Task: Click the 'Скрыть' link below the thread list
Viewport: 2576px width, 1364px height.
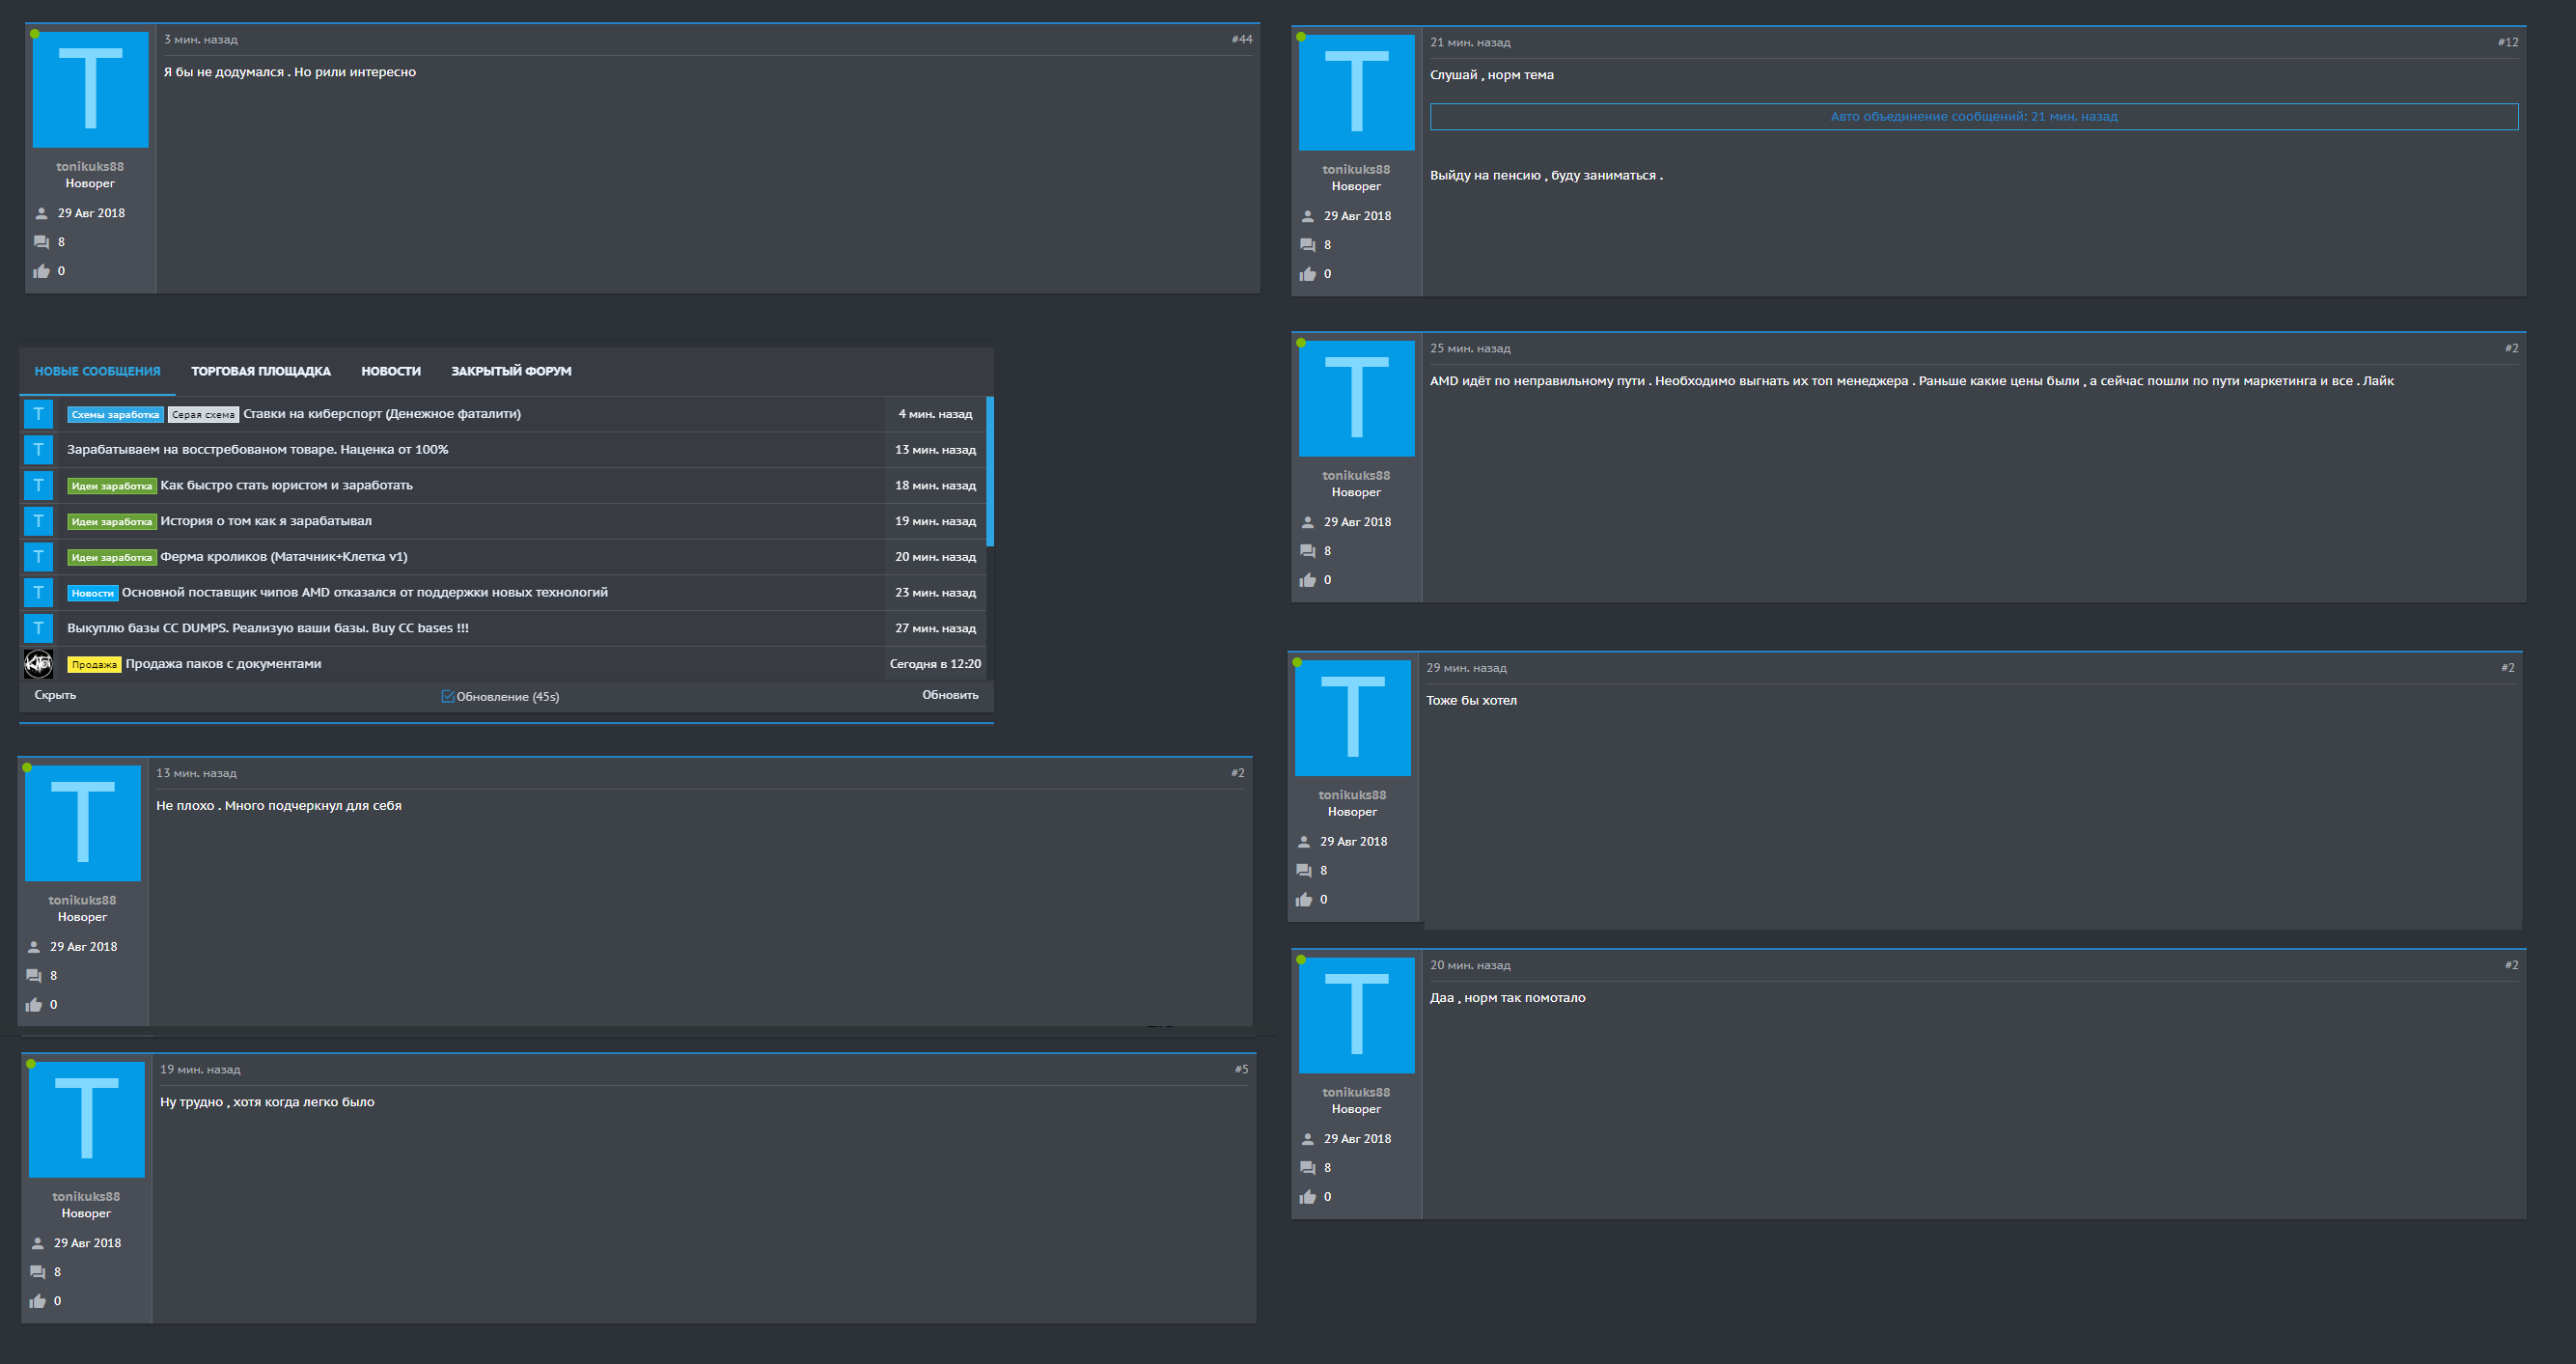Action: click(55, 695)
